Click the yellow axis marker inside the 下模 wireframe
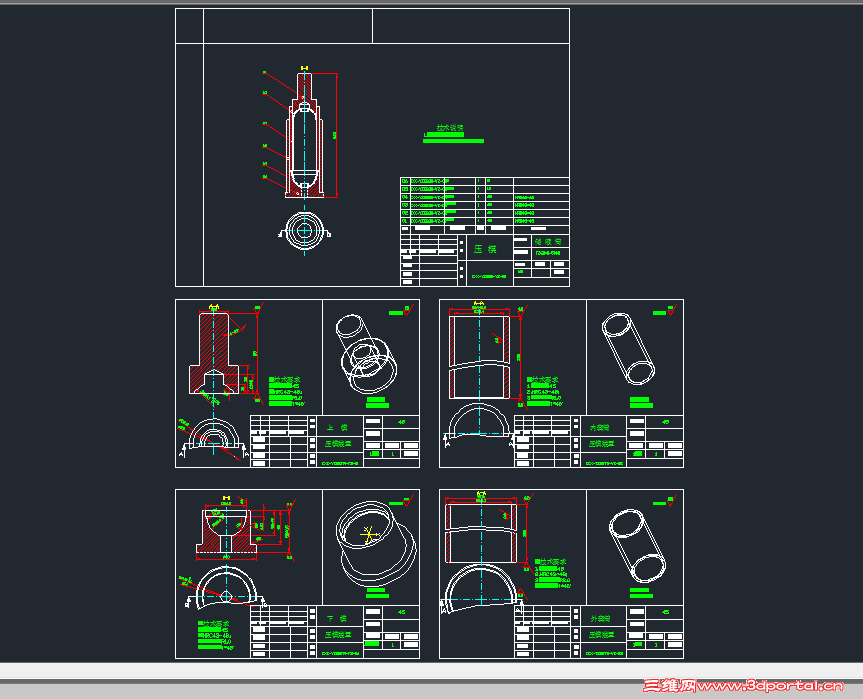Image resolution: width=863 pixels, height=699 pixels. (x=369, y=534)
